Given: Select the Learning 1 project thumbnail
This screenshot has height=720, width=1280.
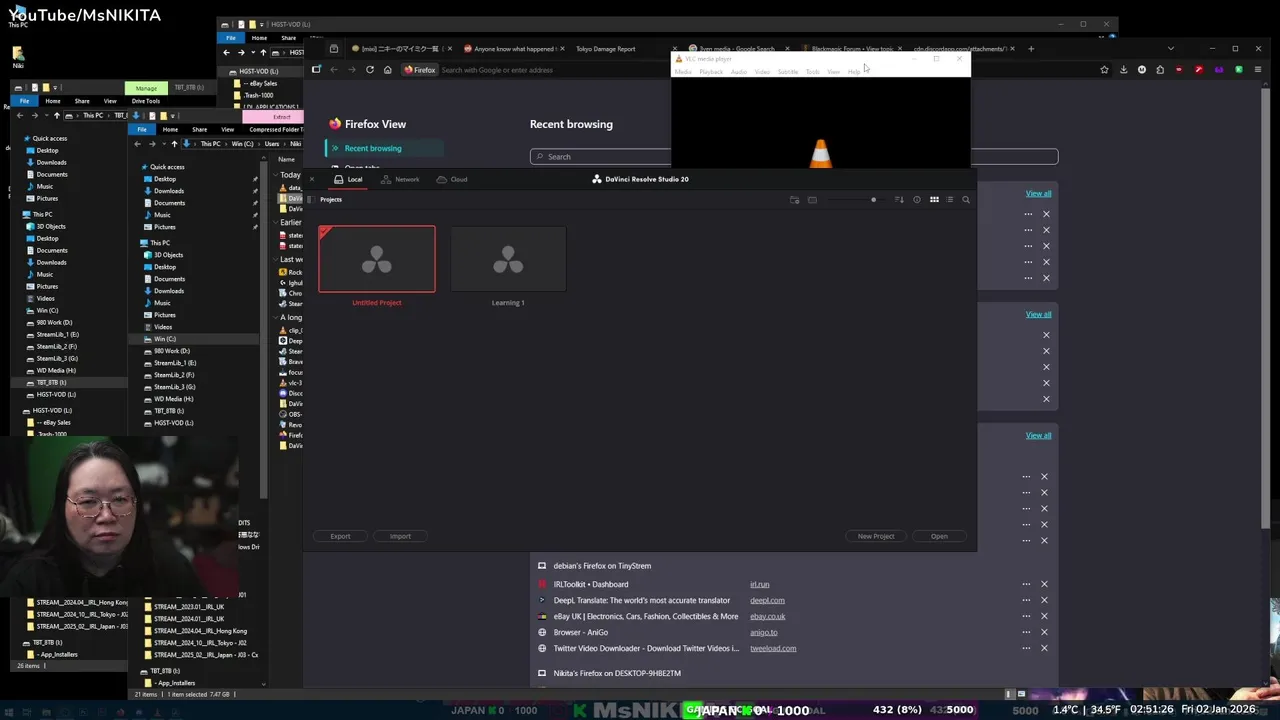Looking at the screenshot, I should (x=508, y=259).
